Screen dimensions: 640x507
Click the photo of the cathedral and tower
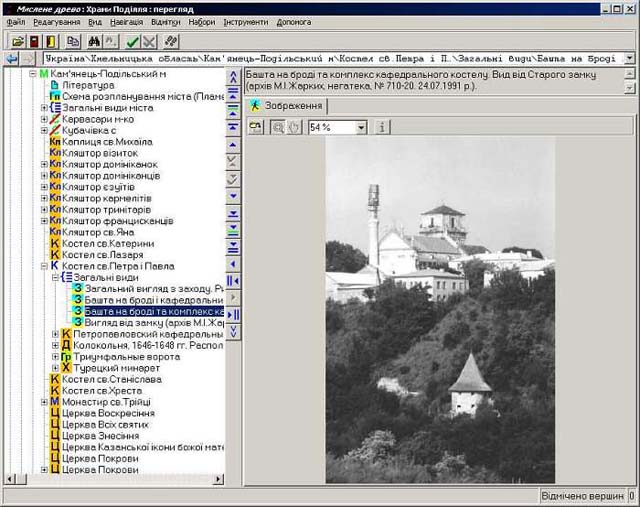440,310
